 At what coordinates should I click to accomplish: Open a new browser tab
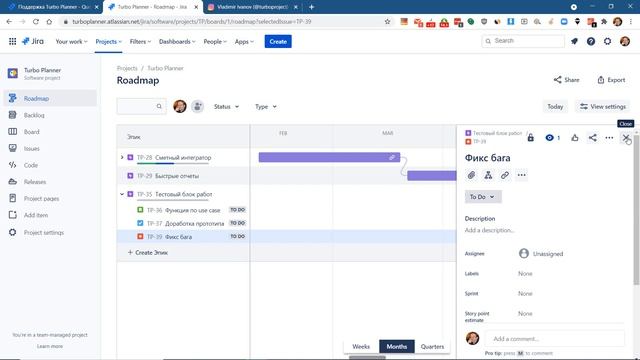[x=311, y=7]
